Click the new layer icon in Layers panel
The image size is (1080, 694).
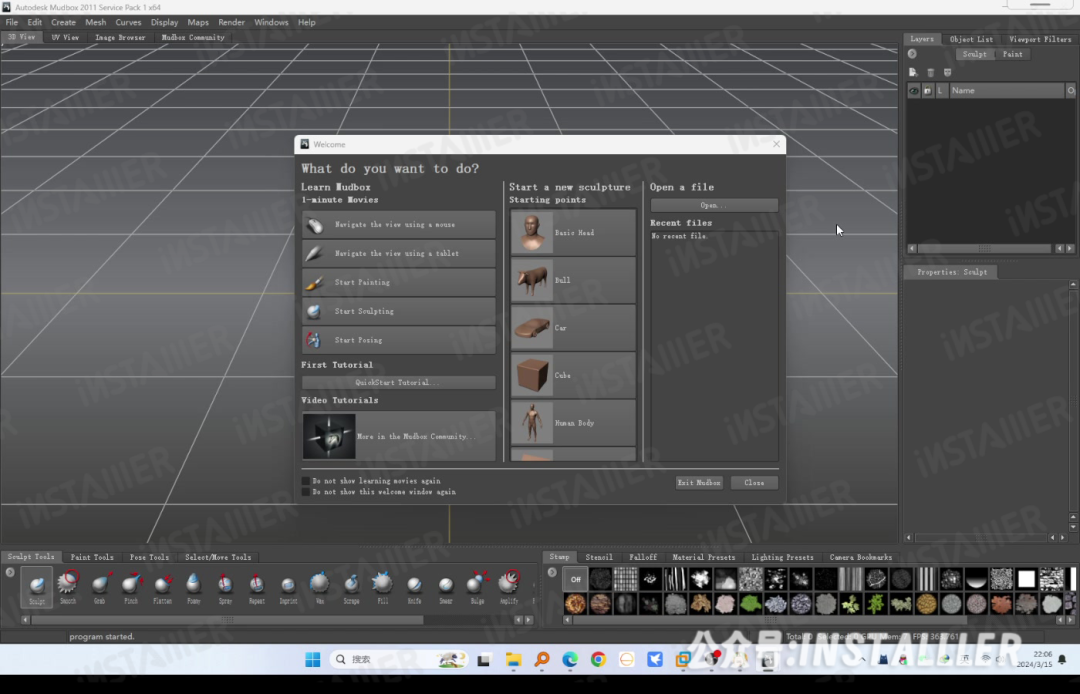pos(913,72)
